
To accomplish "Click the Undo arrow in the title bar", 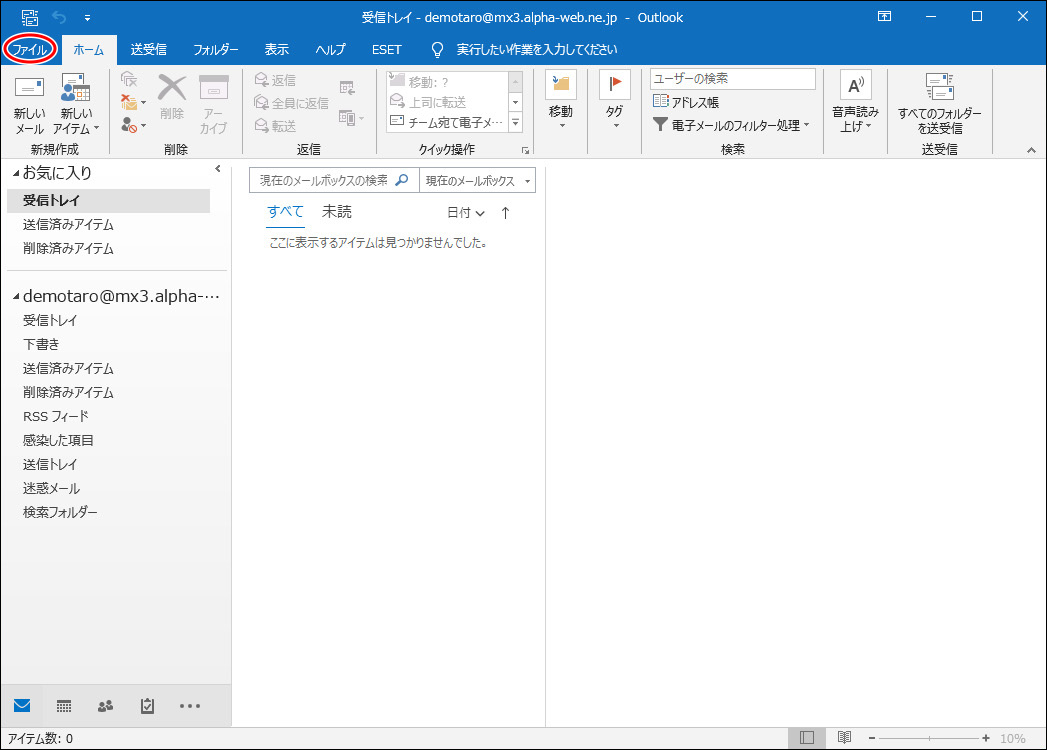I will pyautogui.click(x=59, y=17).
